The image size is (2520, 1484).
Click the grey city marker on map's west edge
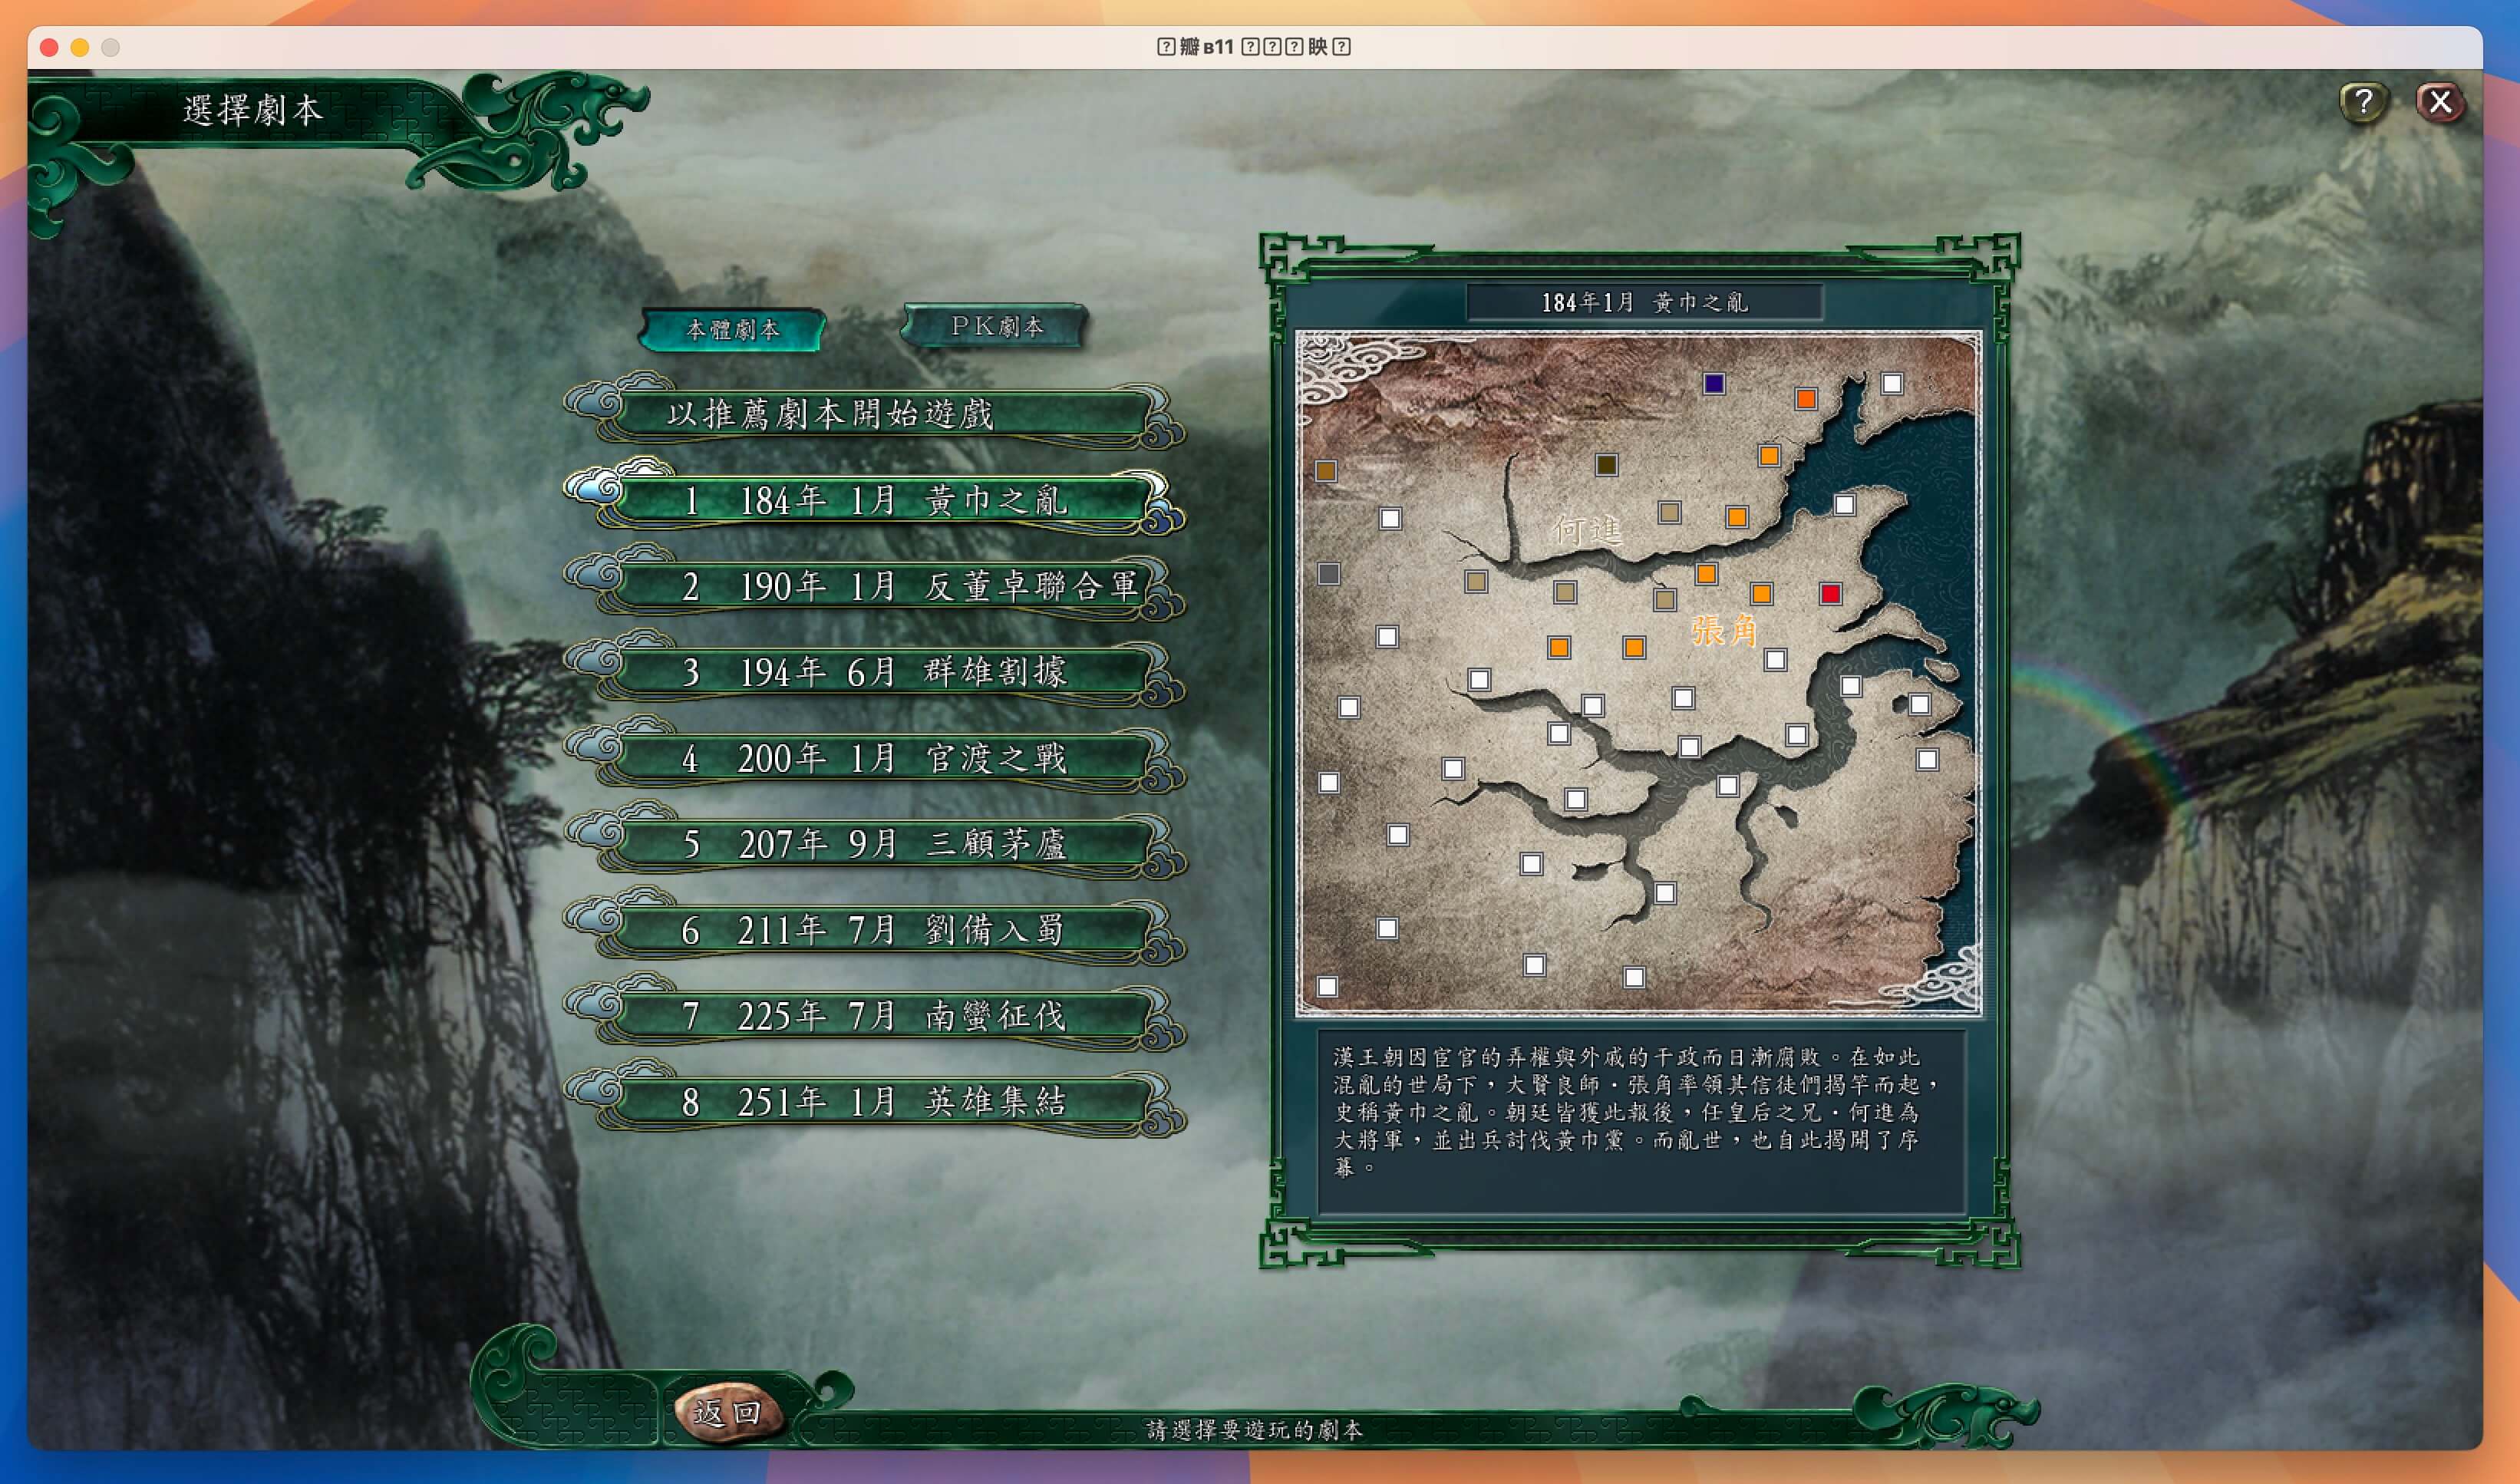1329,574
